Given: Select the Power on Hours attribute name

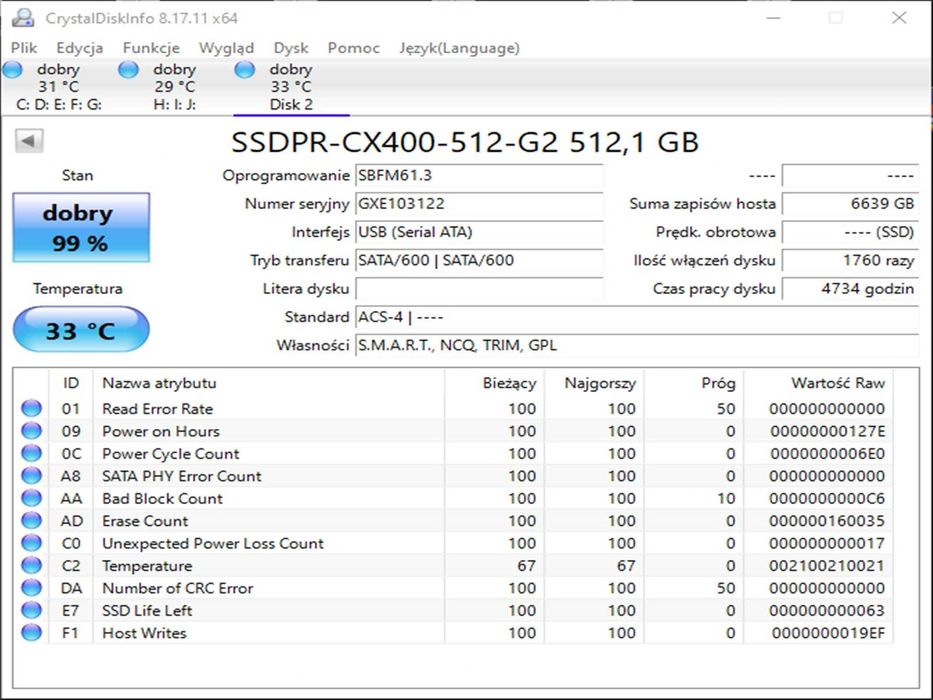Looking at the screenshot, I should 161,431.
